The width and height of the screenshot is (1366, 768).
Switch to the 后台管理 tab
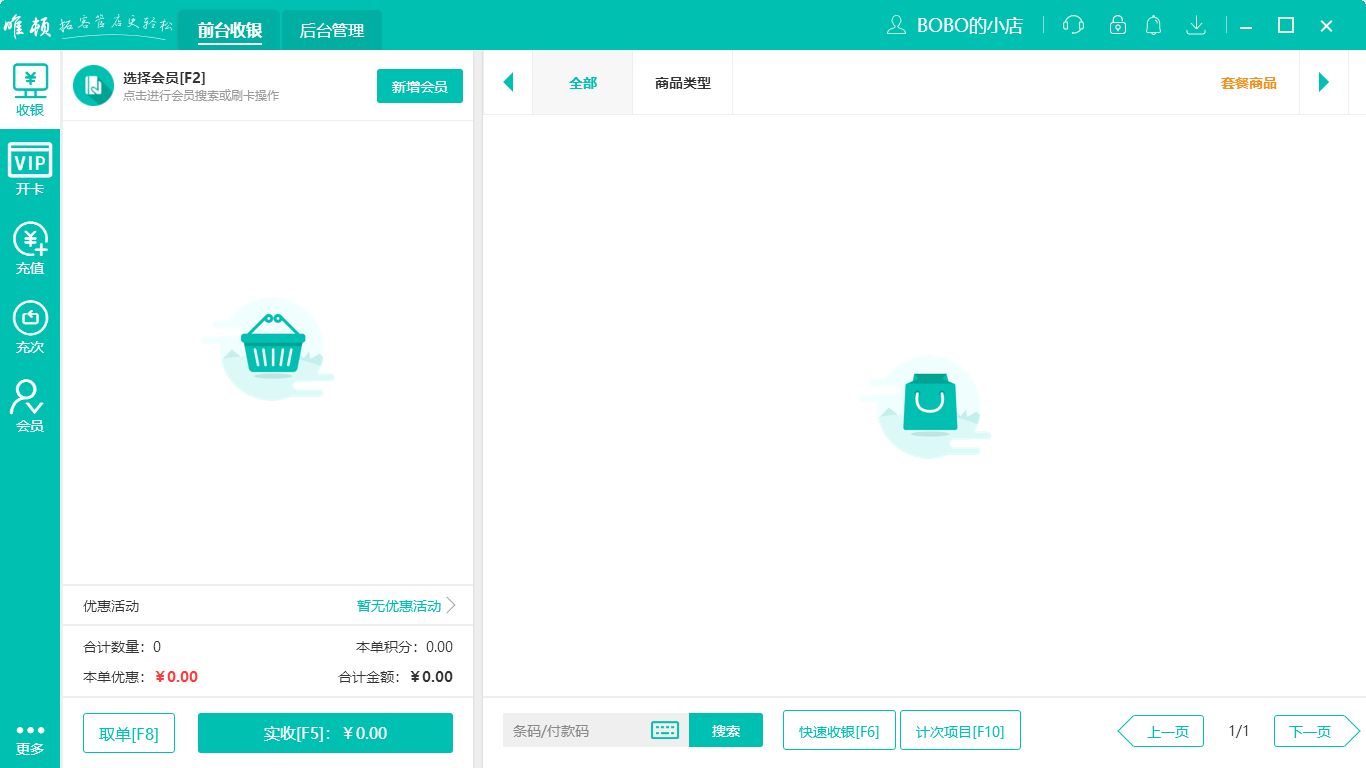point(332,30)
